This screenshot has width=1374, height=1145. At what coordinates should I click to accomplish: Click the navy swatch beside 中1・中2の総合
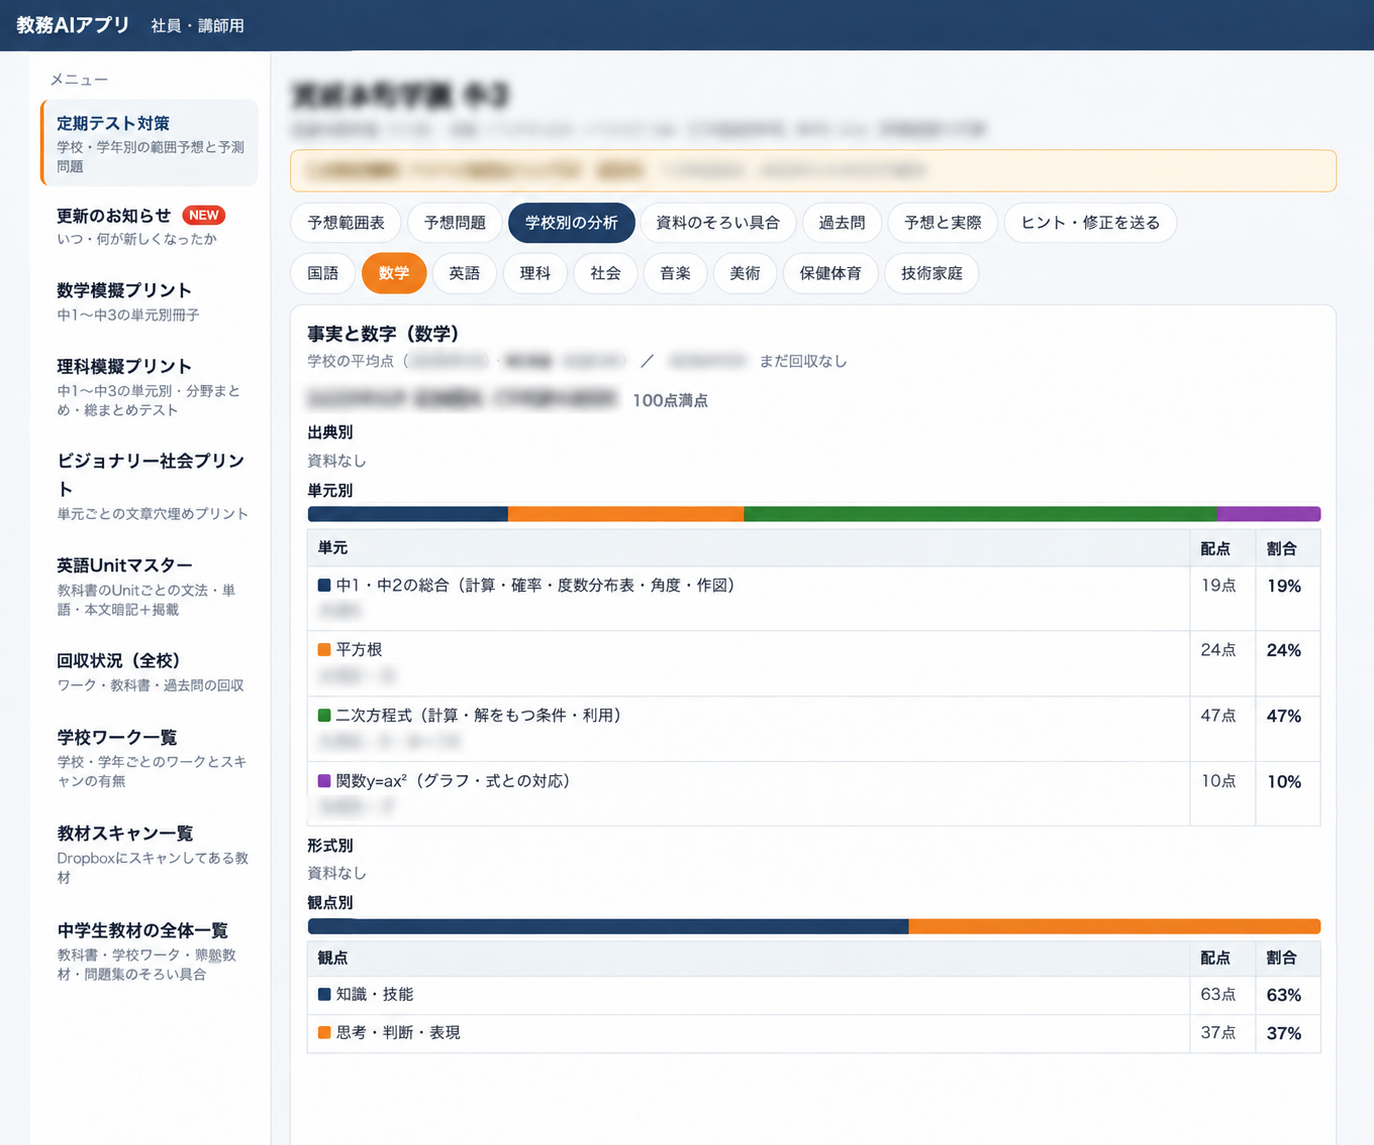(324, 585)
